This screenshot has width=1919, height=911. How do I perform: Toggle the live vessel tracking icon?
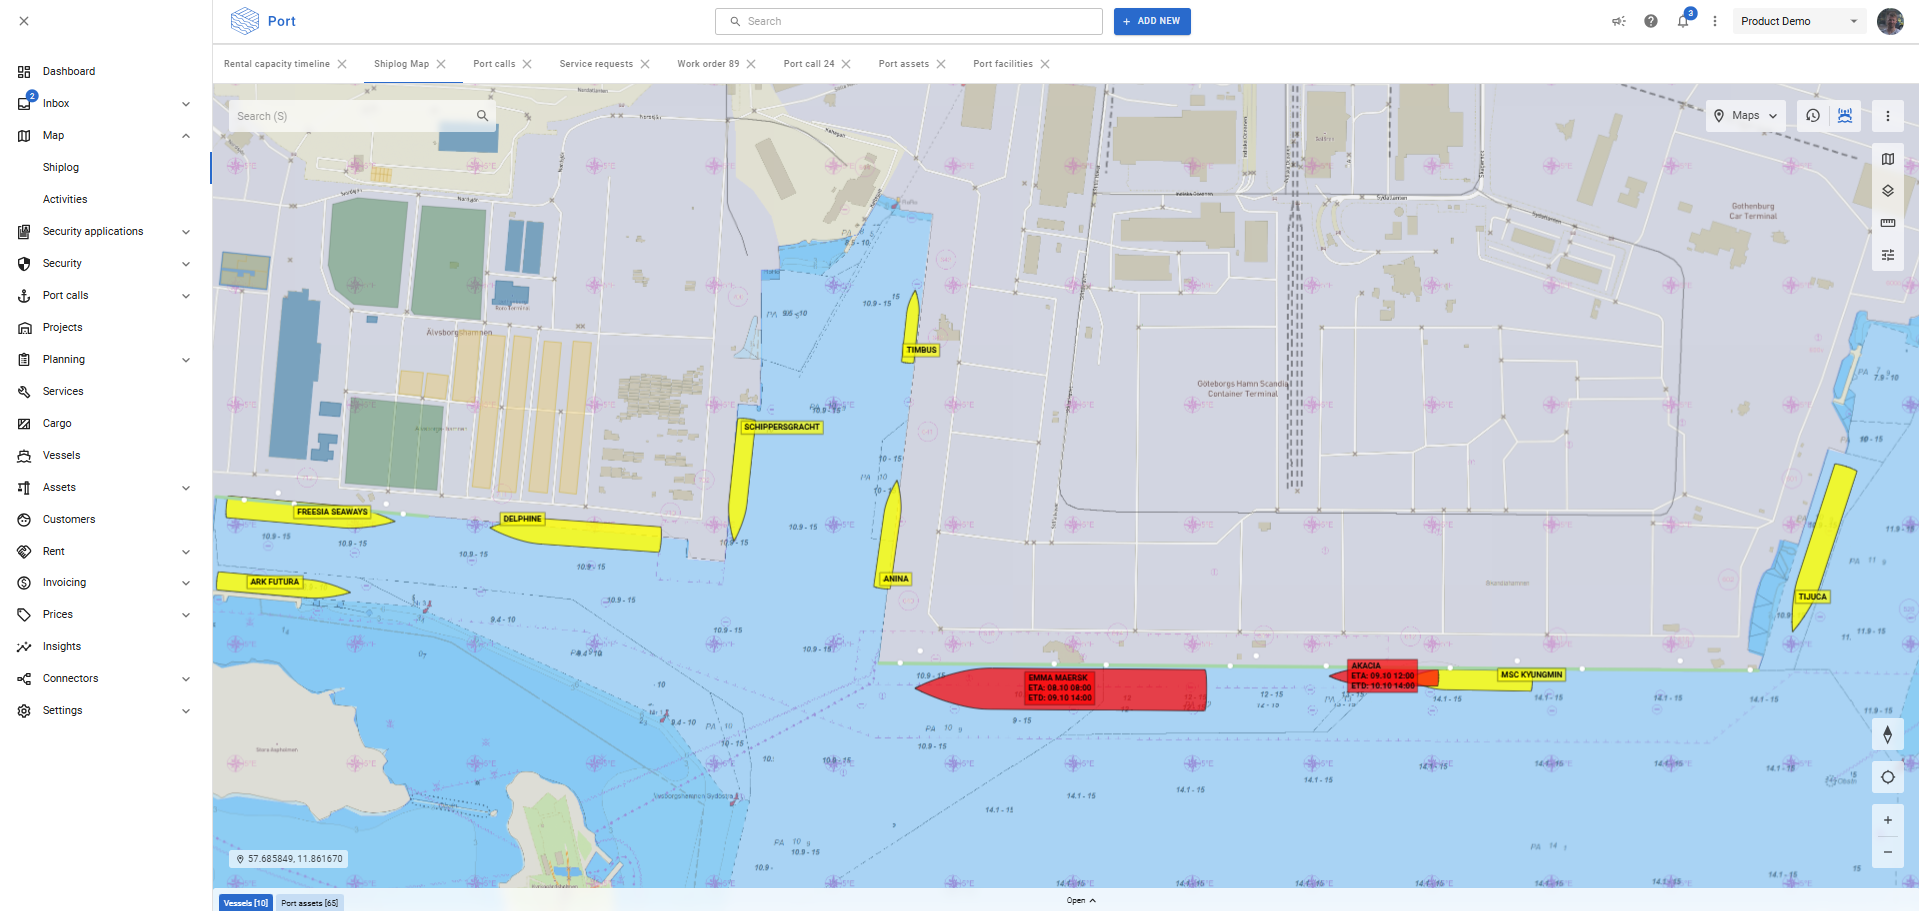pos(1845,116)
